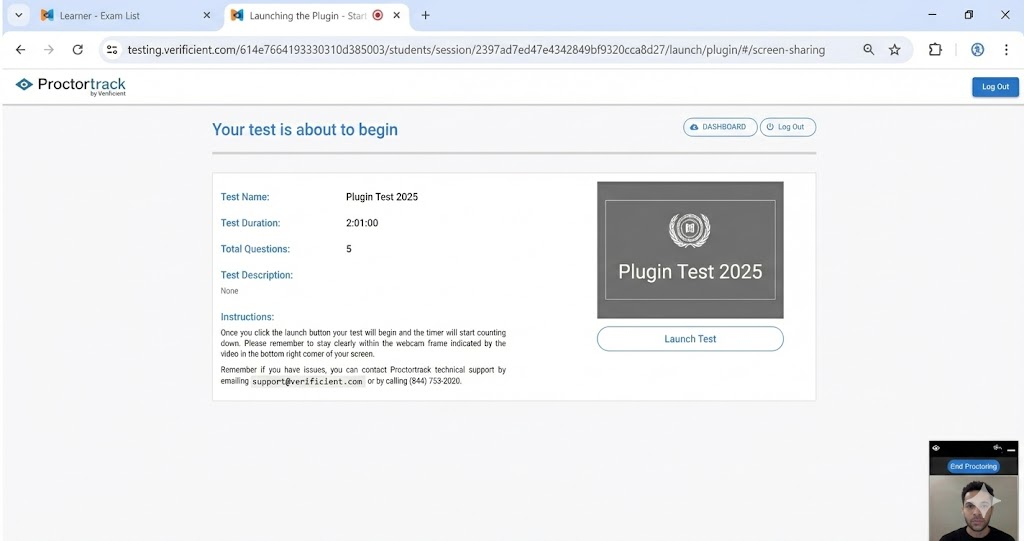Open the Chrome profile avatar icon
Screen dimensions: 1024x541
(x=977, y=50)
